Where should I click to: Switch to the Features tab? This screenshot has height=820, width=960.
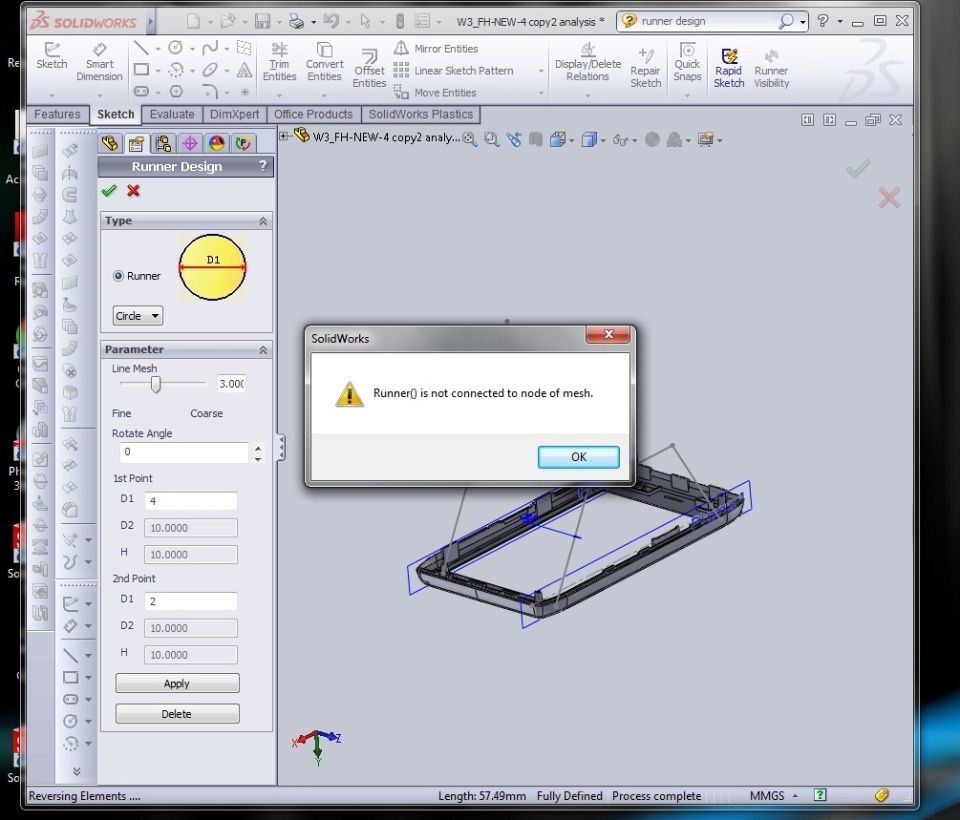click(x=58, y=115)
